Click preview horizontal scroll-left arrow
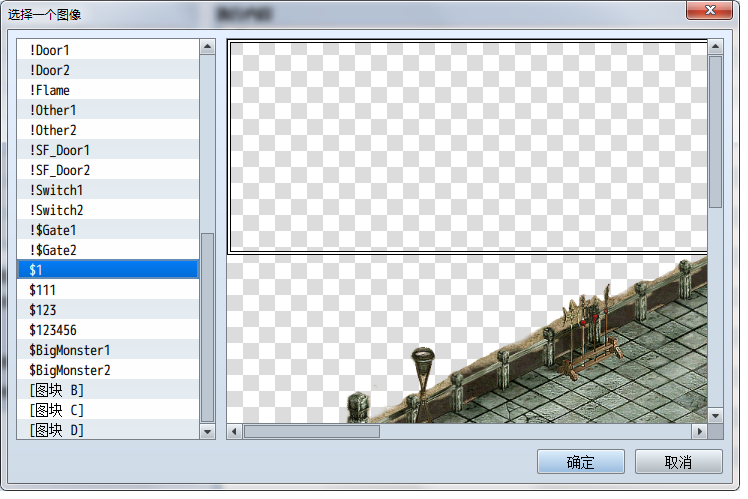748x499 pixels. coord(234,432)
